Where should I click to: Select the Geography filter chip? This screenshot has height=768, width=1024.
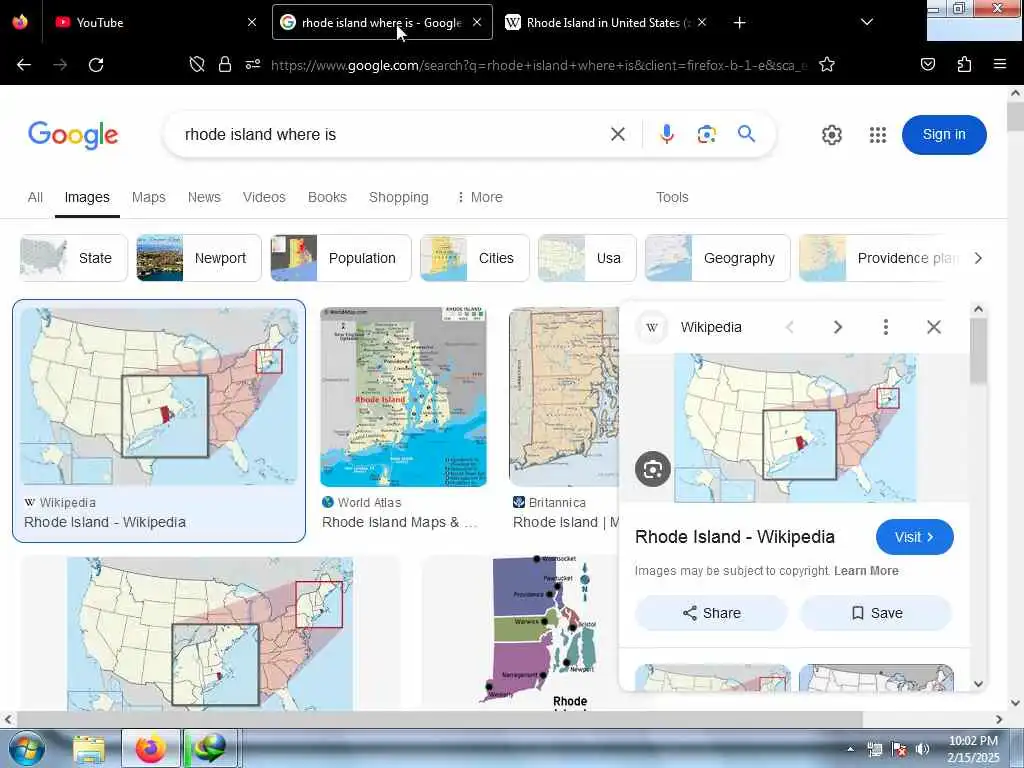click(x=717, y=258)
